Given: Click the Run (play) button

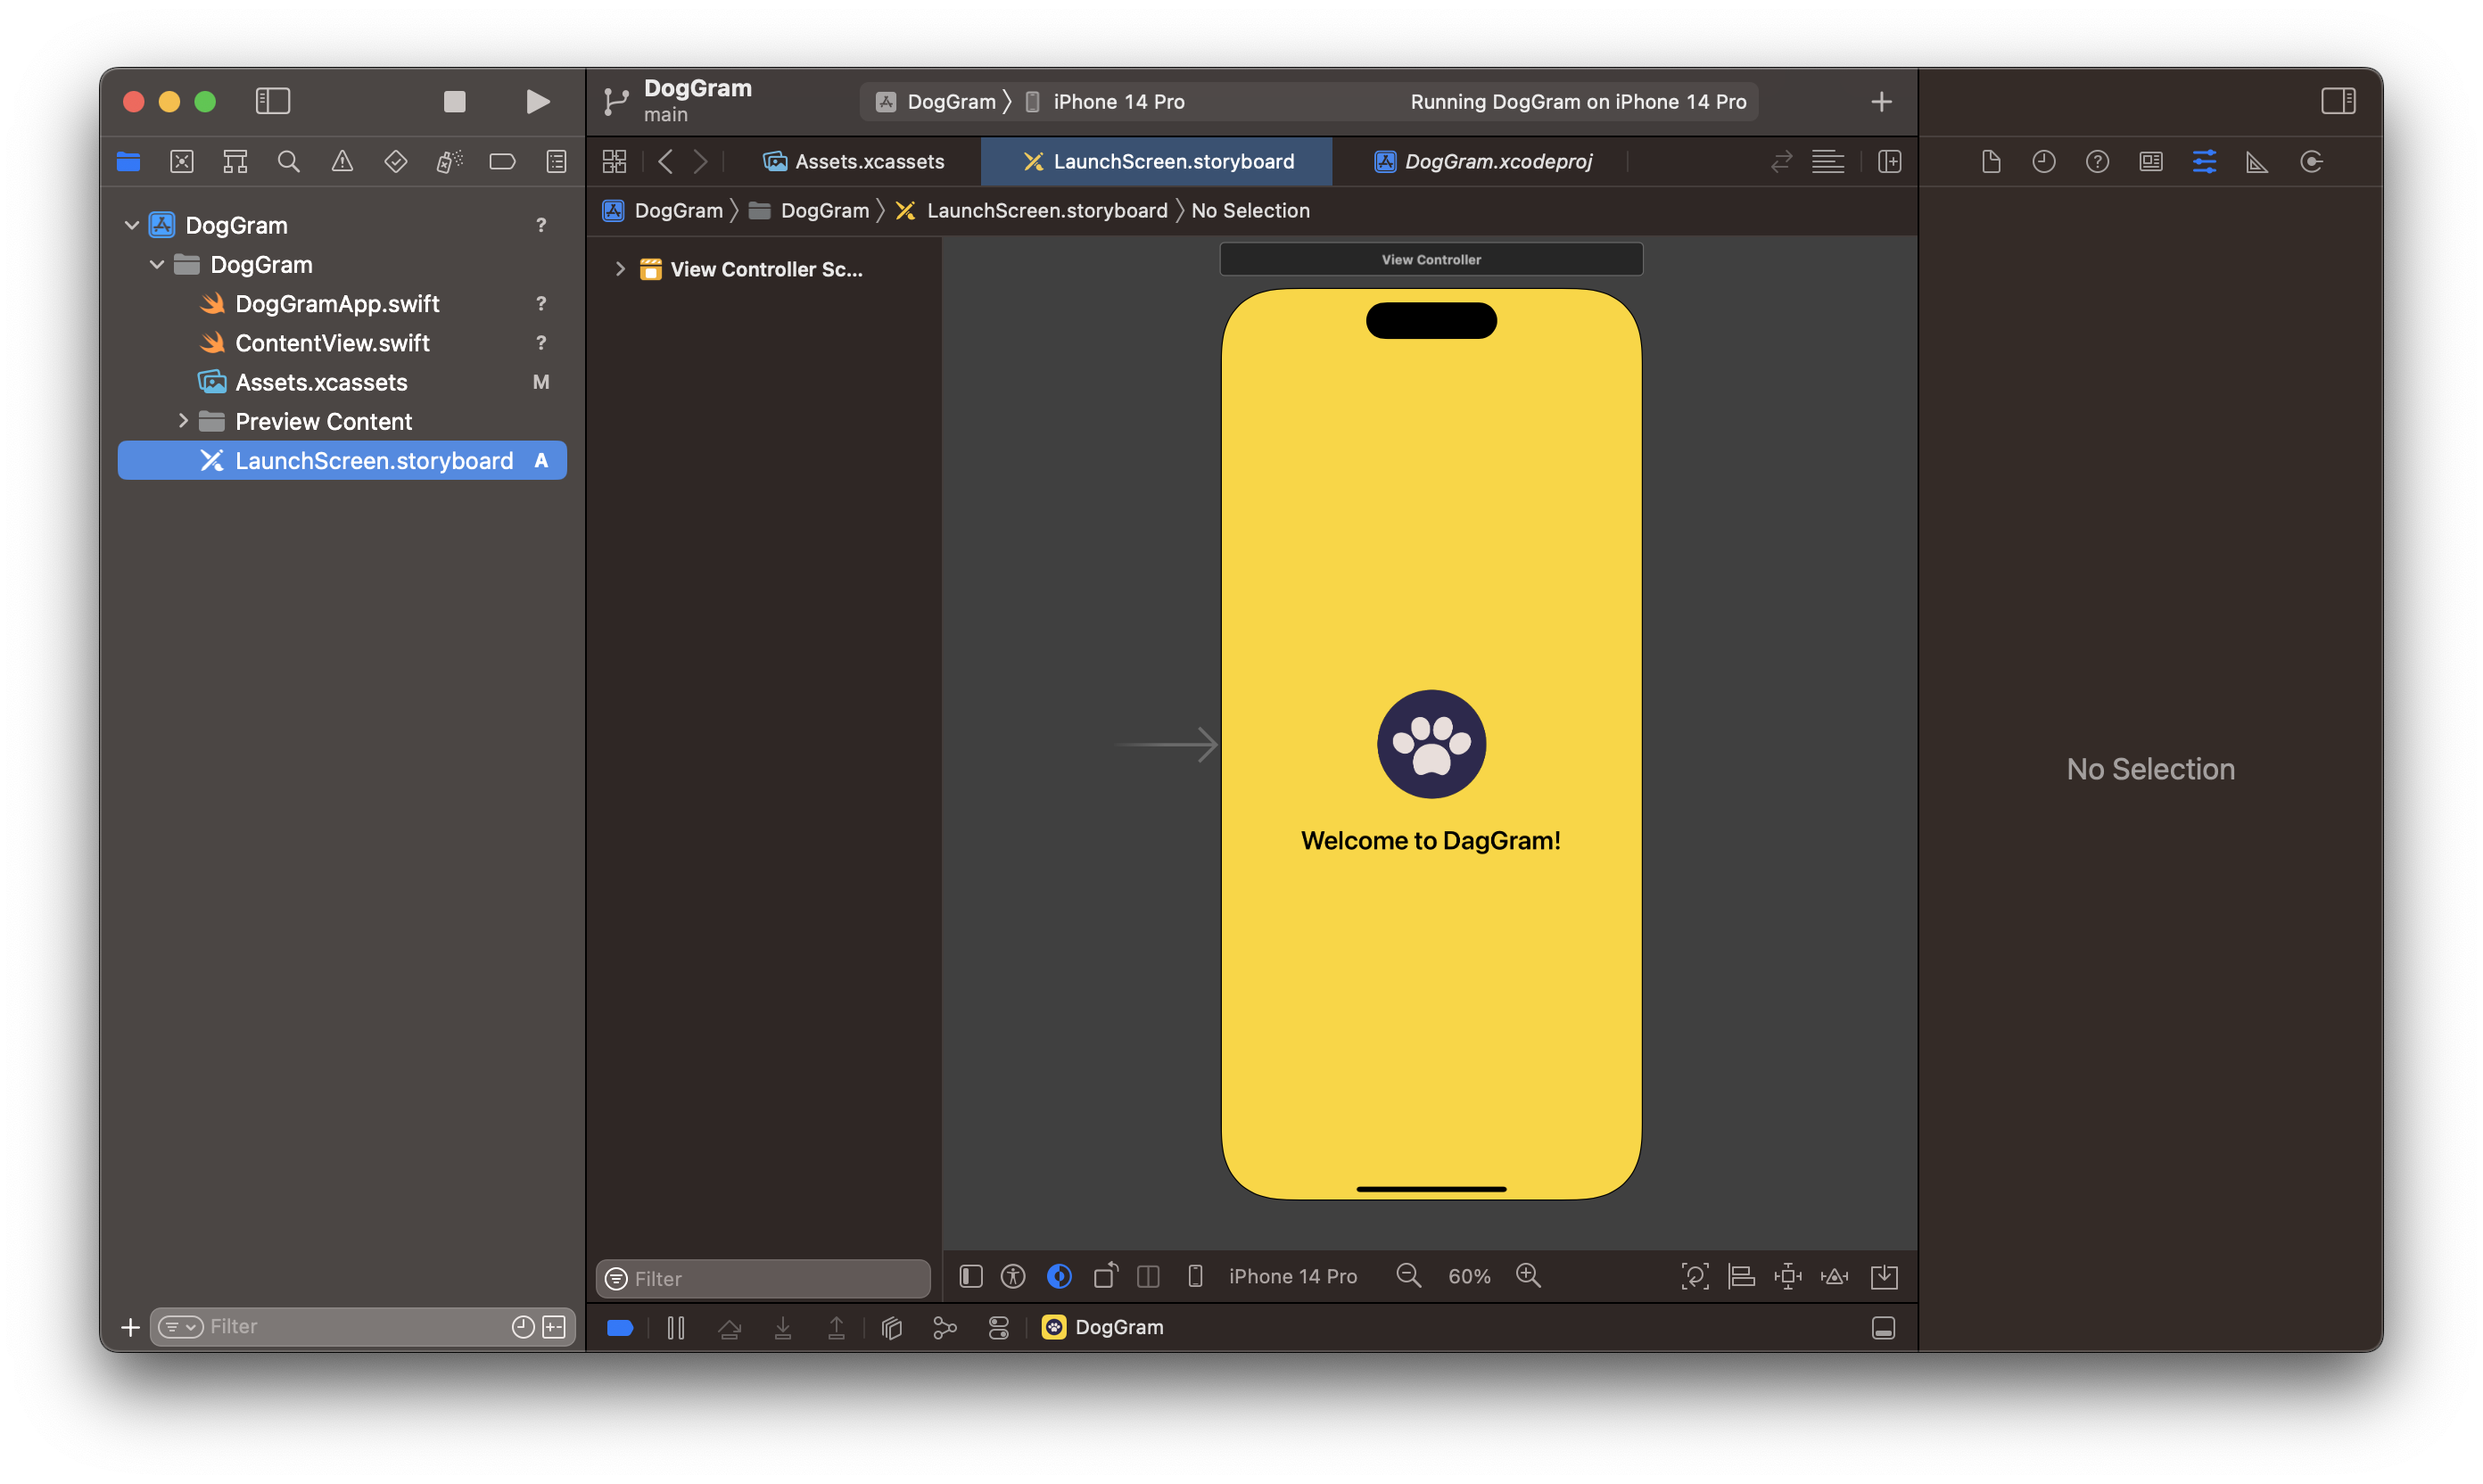Looking at the screenshot, I should click(537, 101).
